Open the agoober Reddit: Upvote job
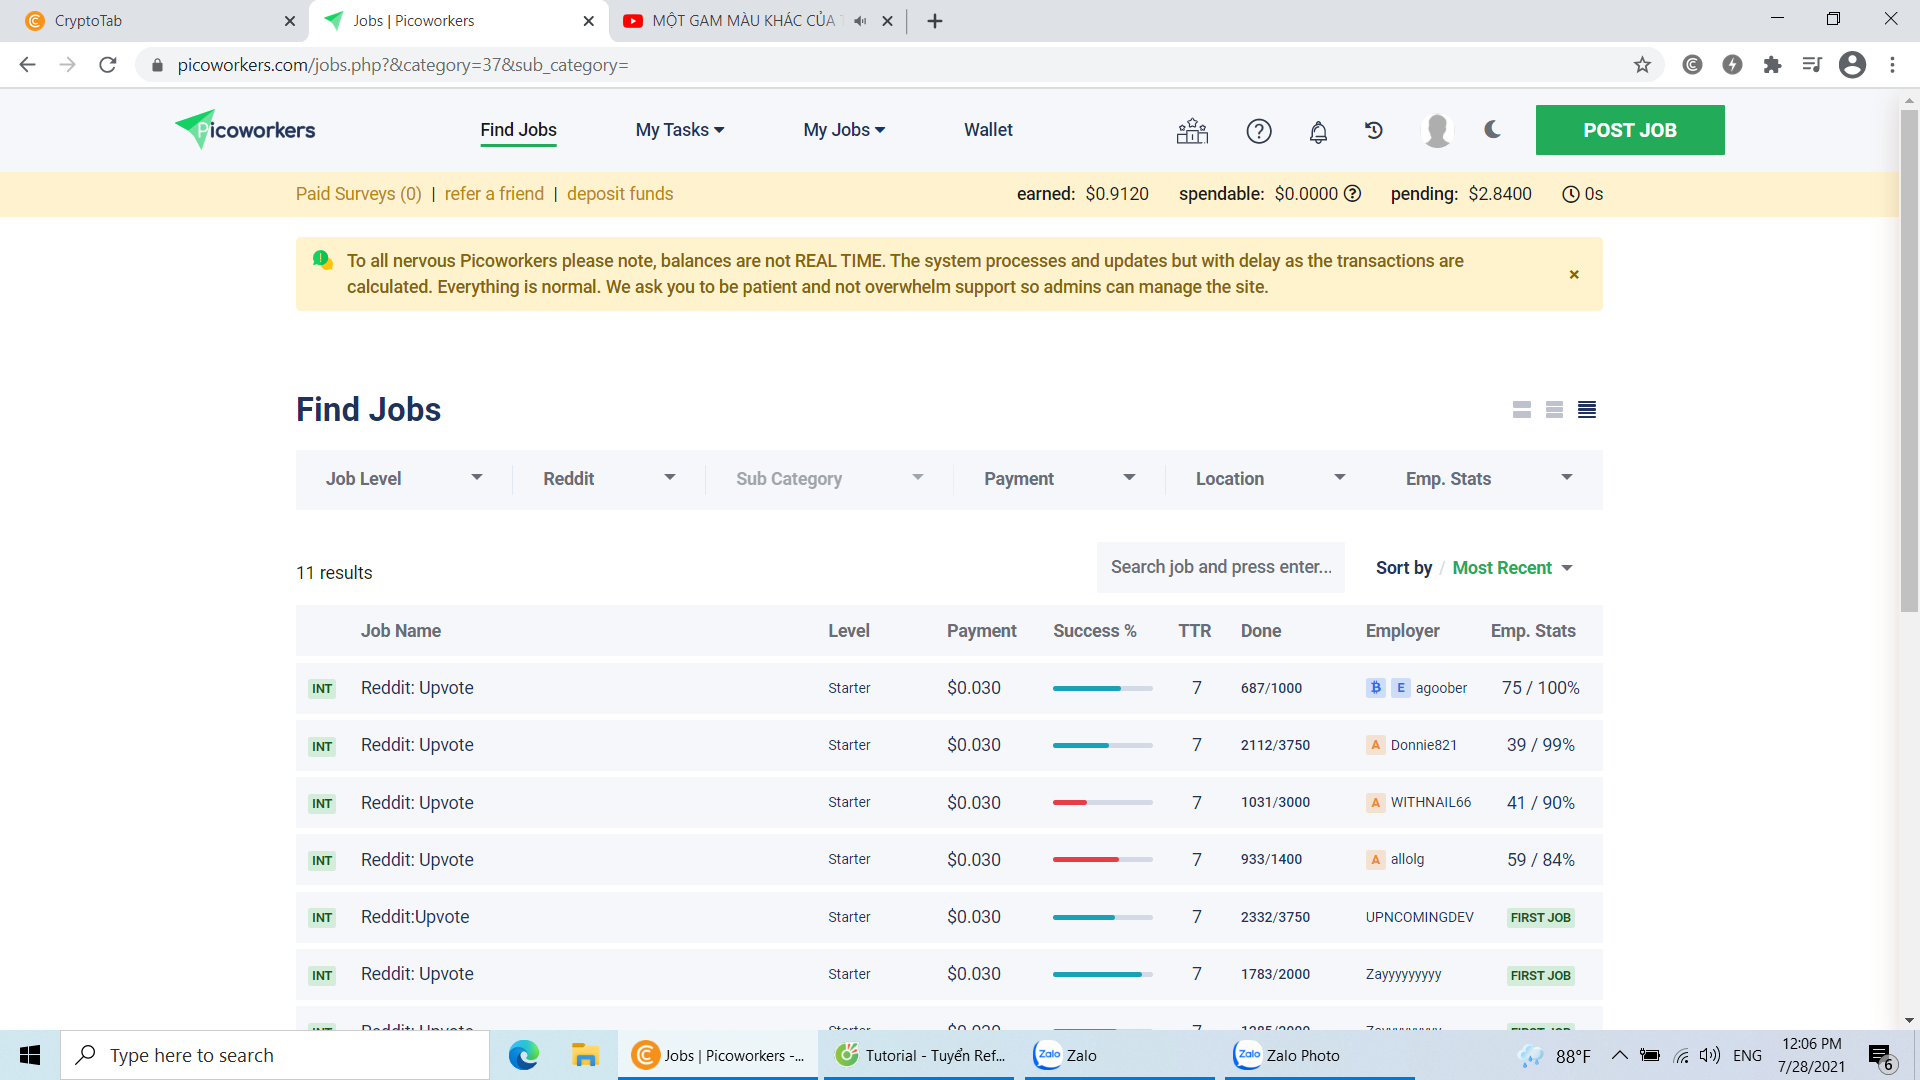The image size is (1920, 1080). tap(417, 688)
